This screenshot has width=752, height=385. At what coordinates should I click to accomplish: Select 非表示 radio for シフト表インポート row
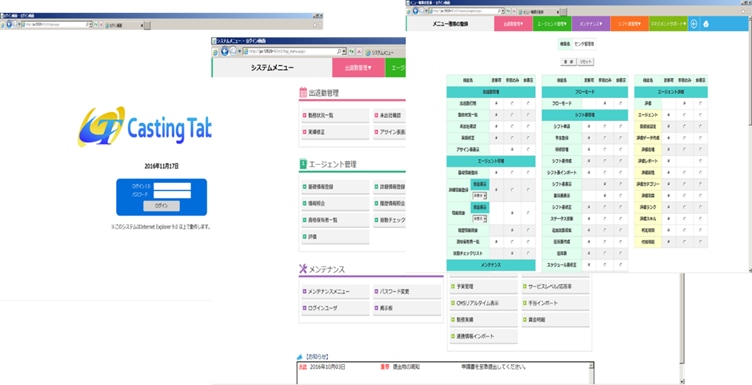[621, 172]
